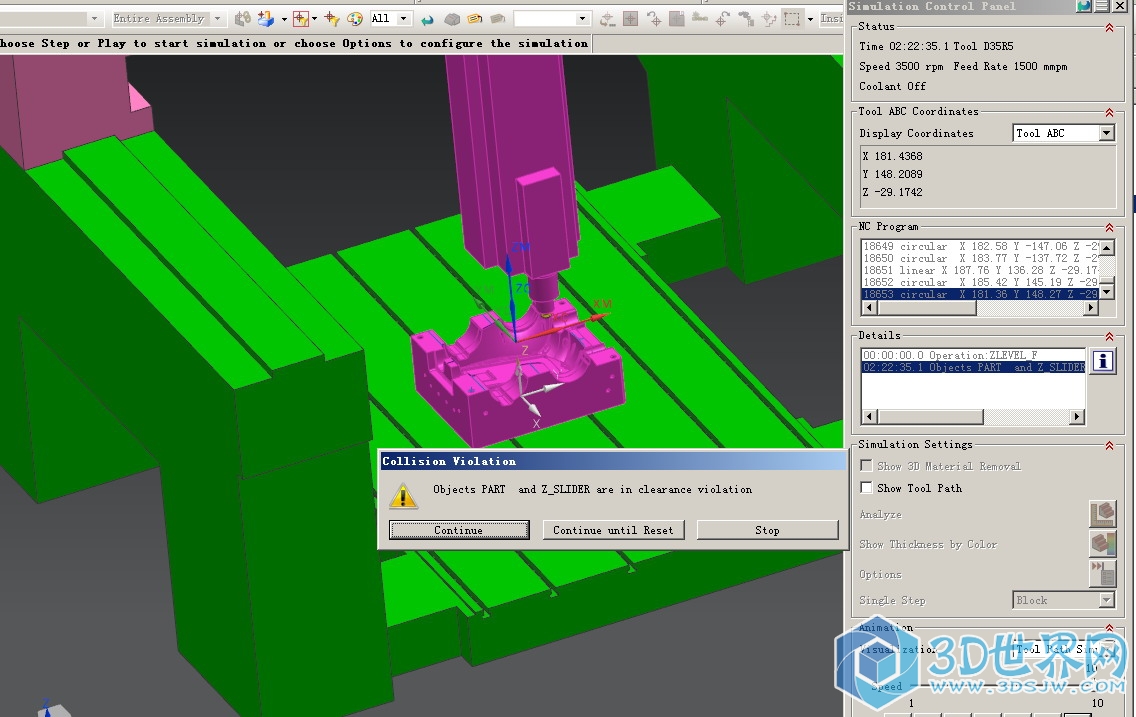Click NC Program horizontal scroll right arrow
This screenshot has height=717, width=1136.
pyautogui.click(x=1091, y=308)
